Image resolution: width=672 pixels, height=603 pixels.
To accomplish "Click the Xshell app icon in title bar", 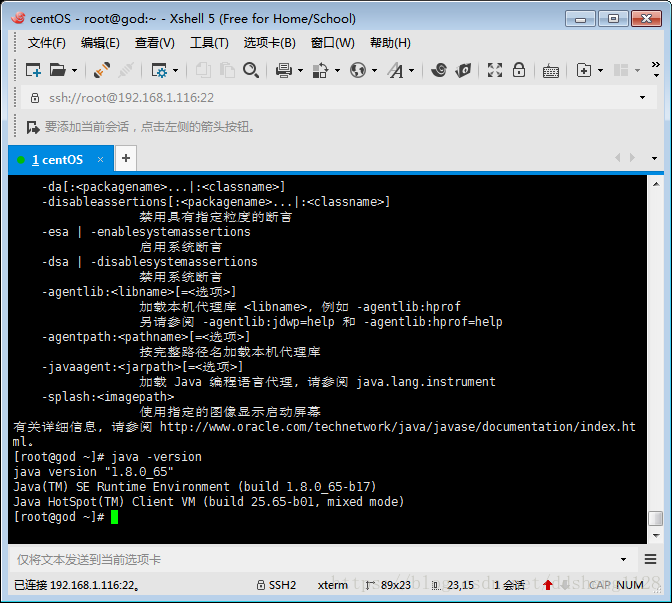I will pos(18,18).
